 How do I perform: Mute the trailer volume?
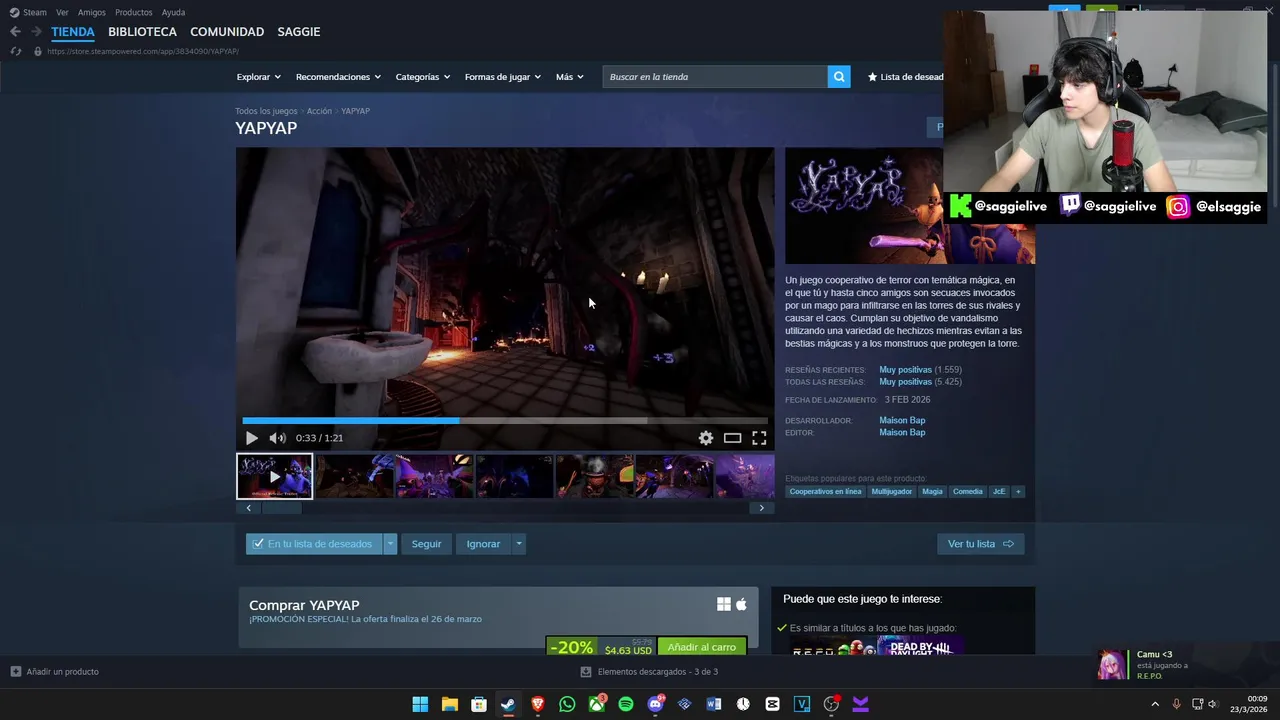click(x=277, y=438)
